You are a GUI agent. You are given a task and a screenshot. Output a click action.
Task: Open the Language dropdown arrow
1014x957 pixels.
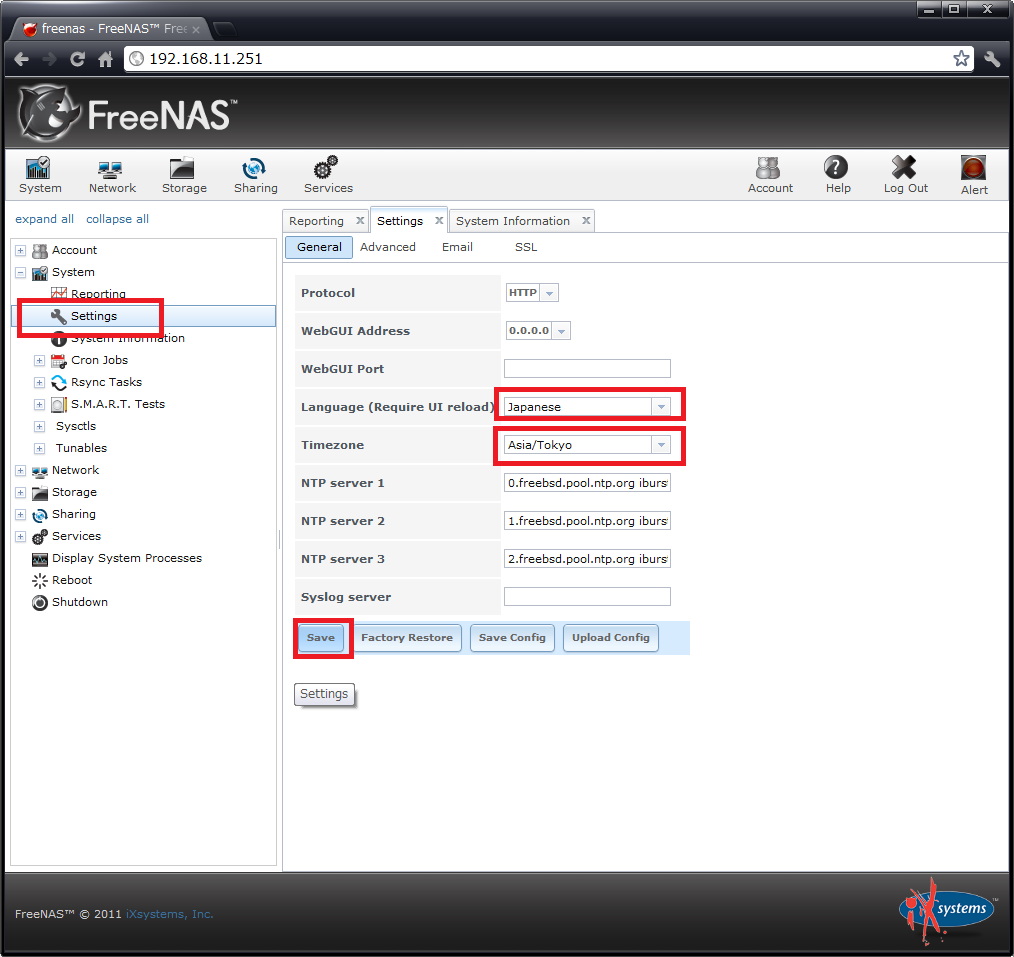click(661, 407)
